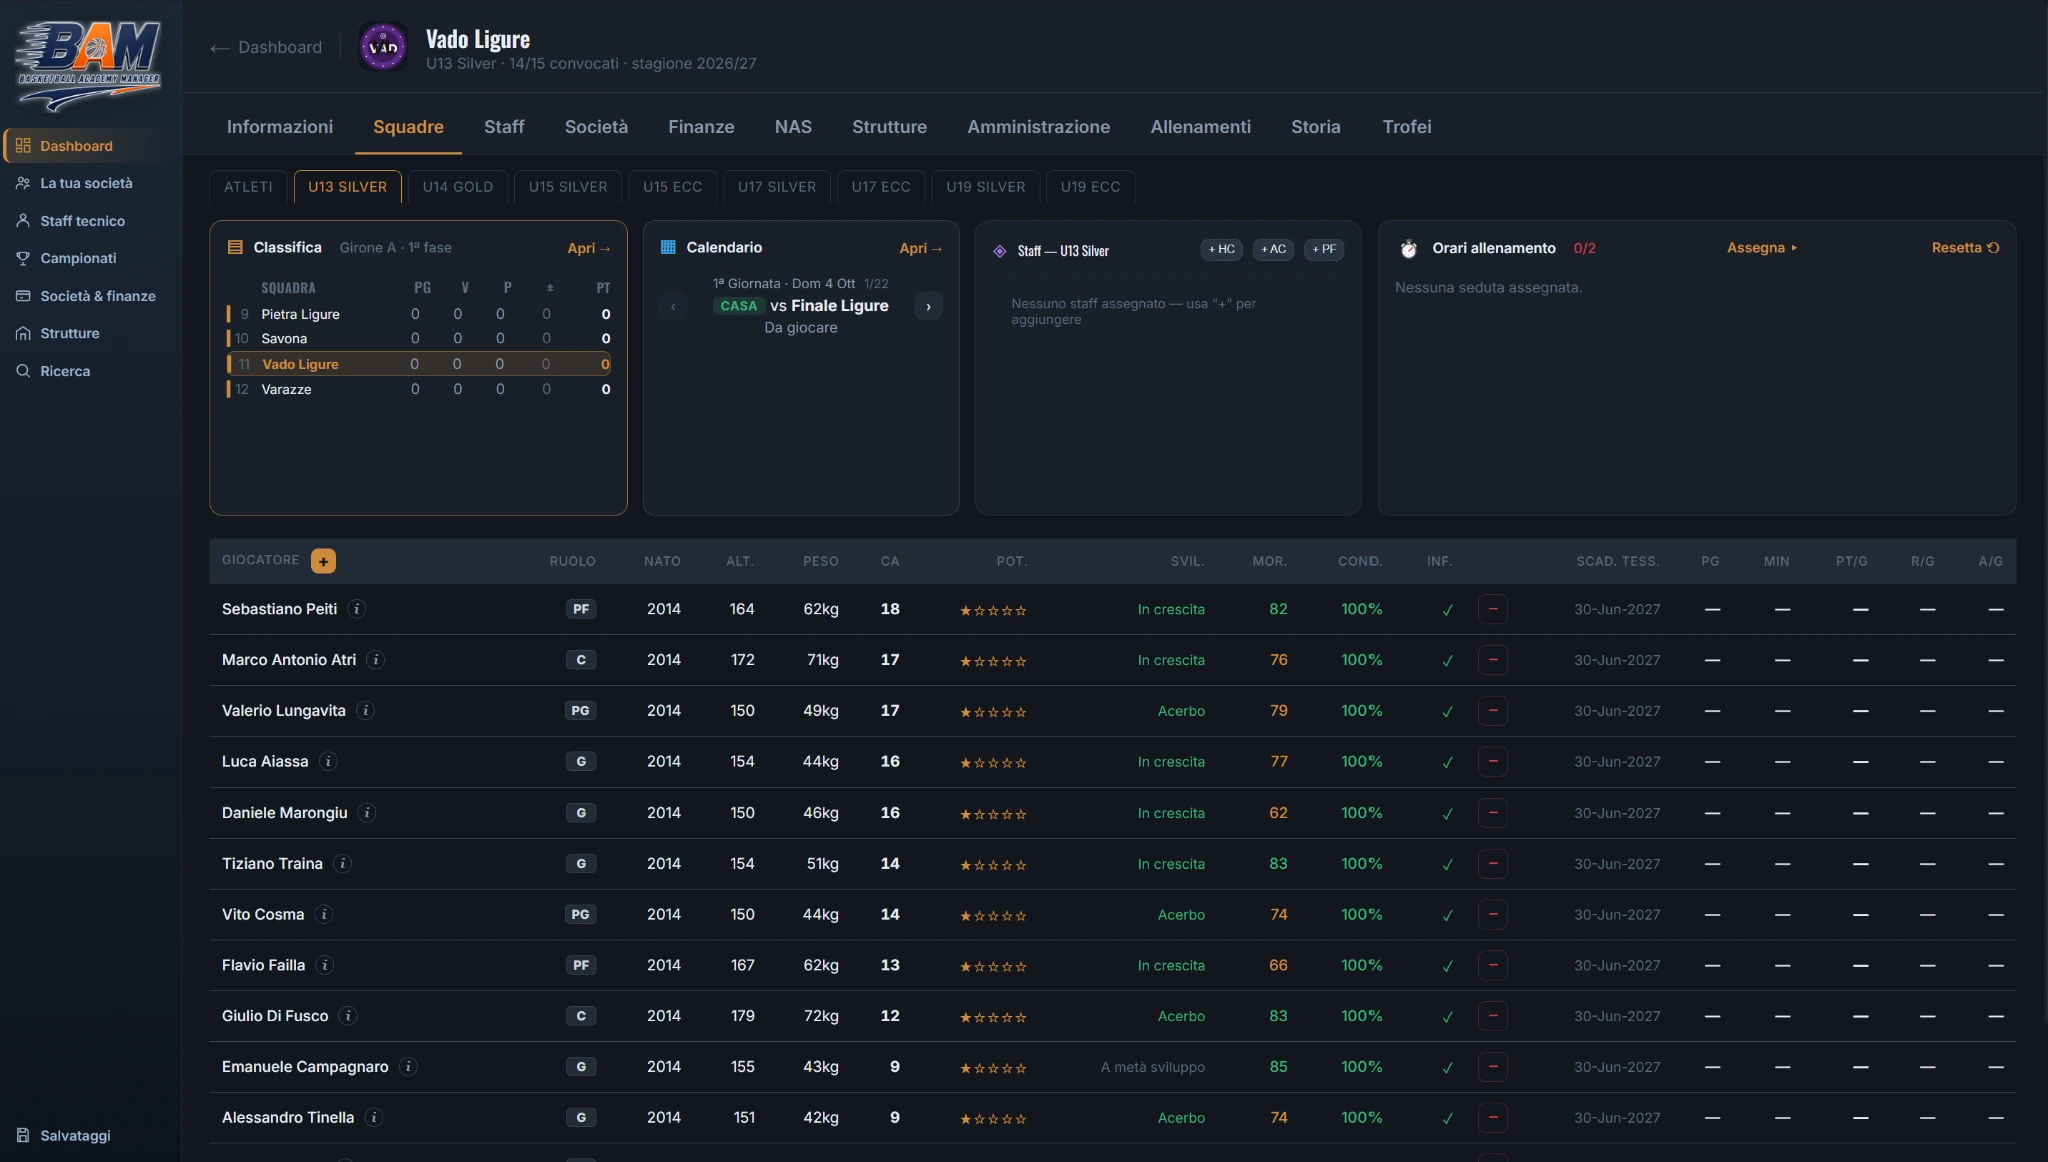Click red minus icon for Marco Antonio Atri
Image resolution: width=2048 pixels, height=1162 pixels.
[1493, 660]
